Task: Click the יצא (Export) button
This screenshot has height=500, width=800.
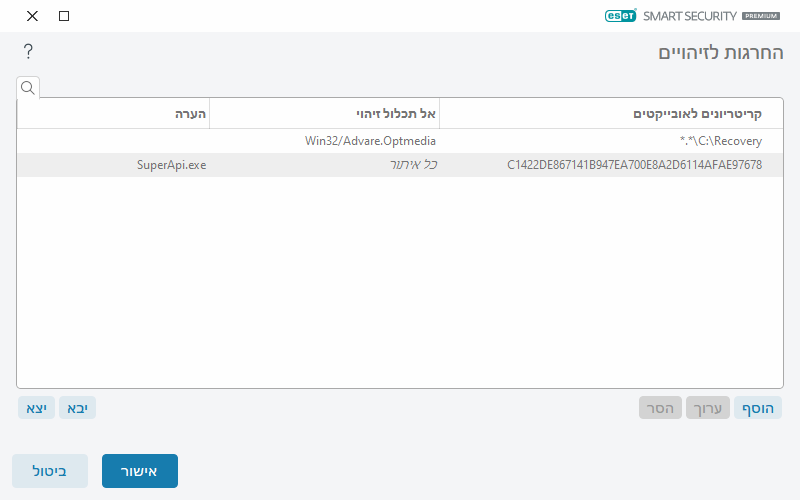Action: [x=37, y=408]
